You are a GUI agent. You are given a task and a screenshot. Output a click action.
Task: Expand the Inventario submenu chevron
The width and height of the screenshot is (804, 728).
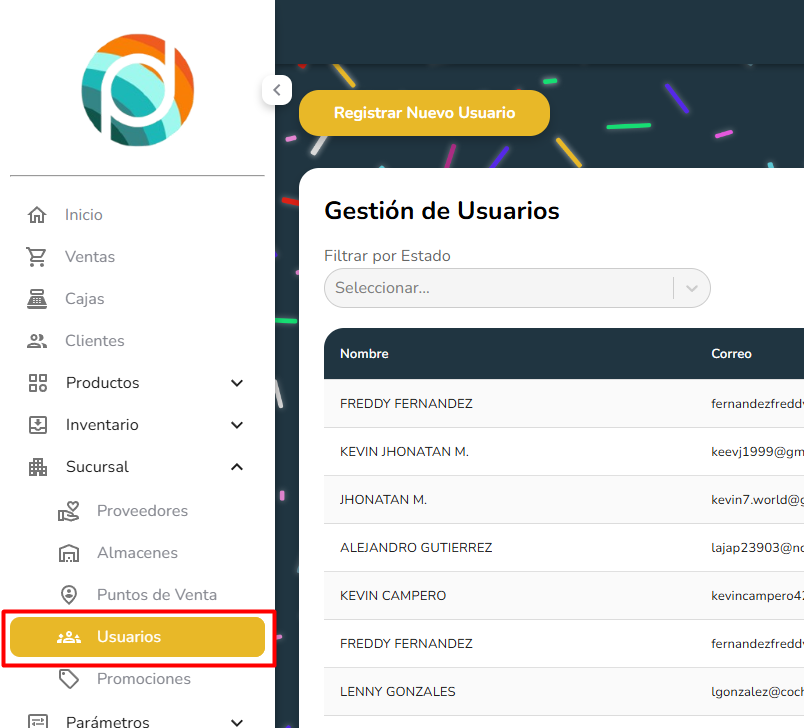pos(237,425)
